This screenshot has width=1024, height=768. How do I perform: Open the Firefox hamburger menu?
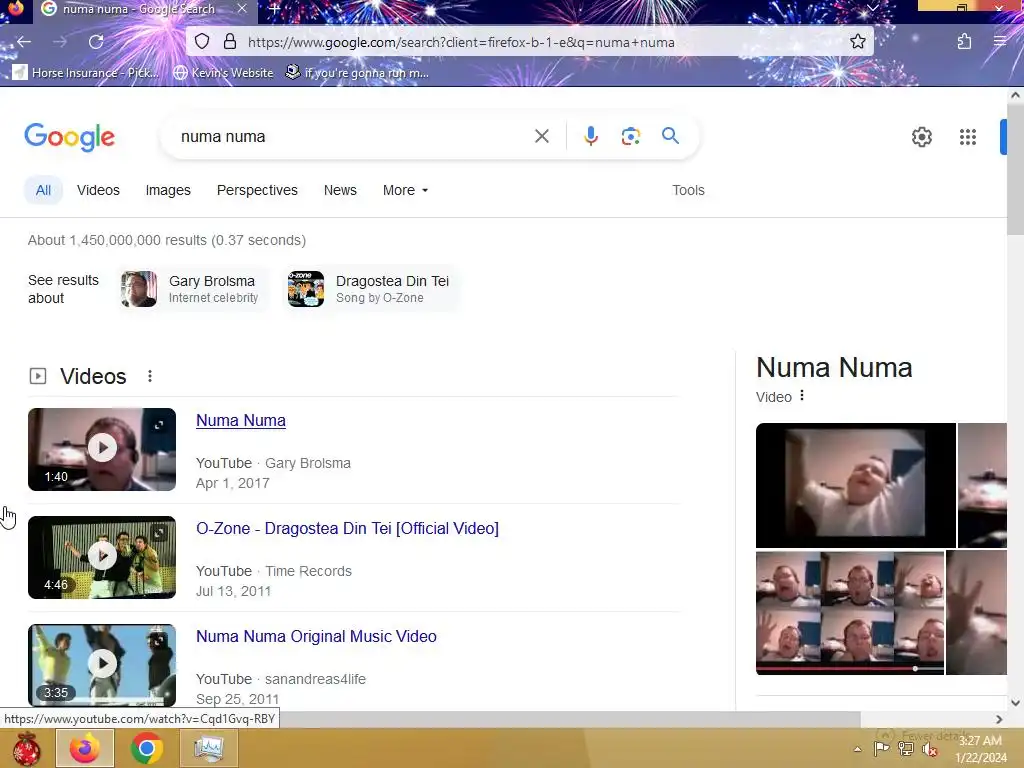[1000, 42]
